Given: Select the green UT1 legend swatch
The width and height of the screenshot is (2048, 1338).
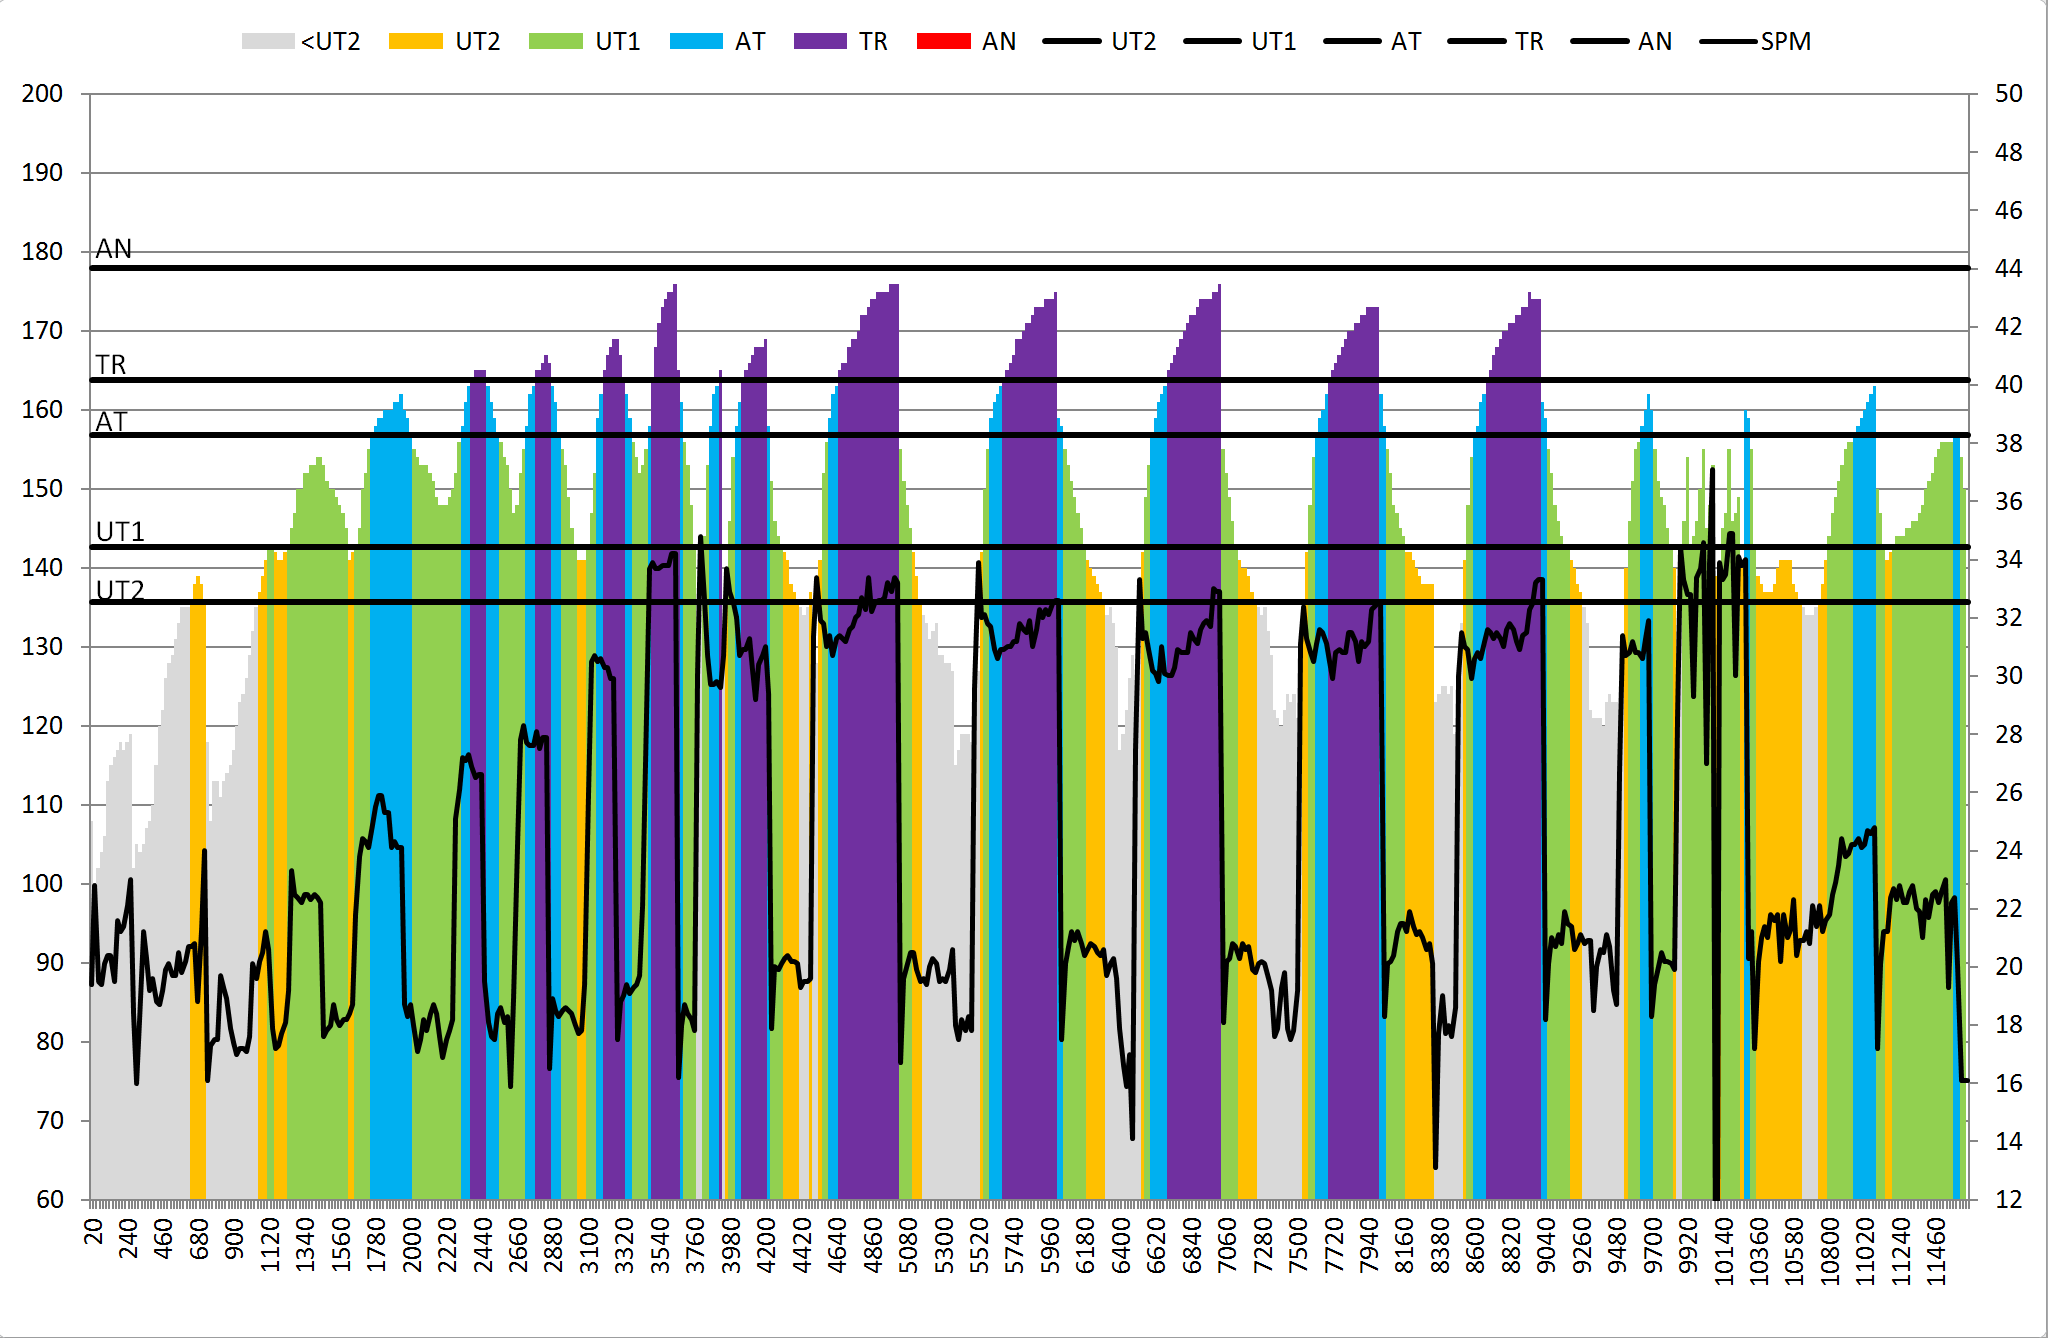Looking at the screenshot, I should (x=555, y=41).
